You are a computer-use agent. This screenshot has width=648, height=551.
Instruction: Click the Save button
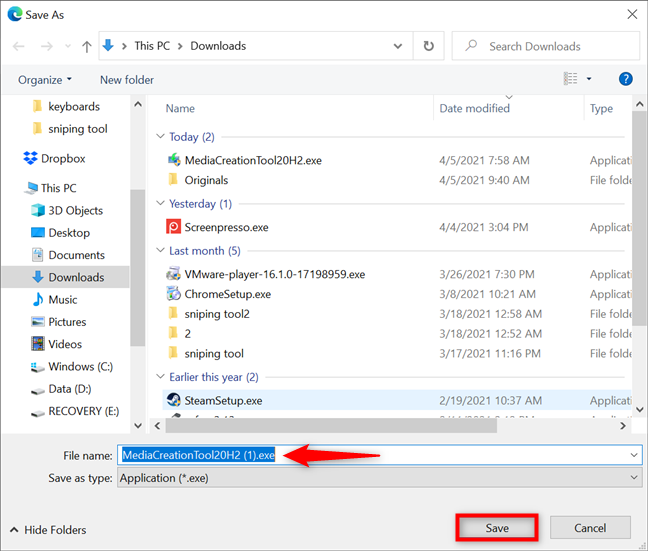[x=497, y=528]
